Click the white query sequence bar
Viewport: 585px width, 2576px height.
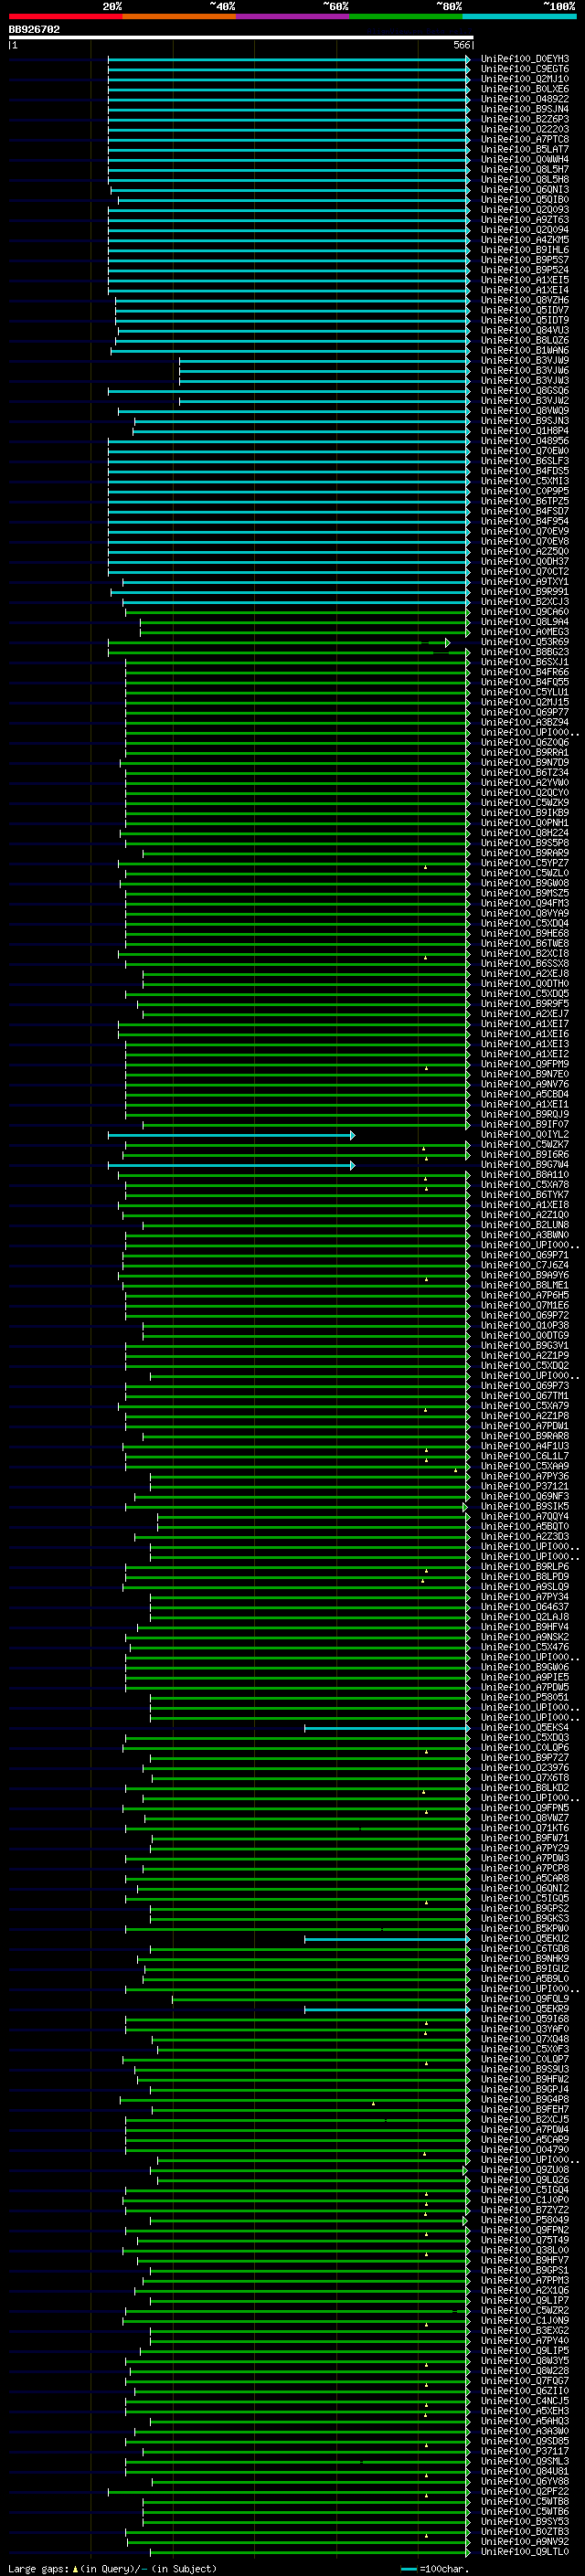(x=241, y=37)
